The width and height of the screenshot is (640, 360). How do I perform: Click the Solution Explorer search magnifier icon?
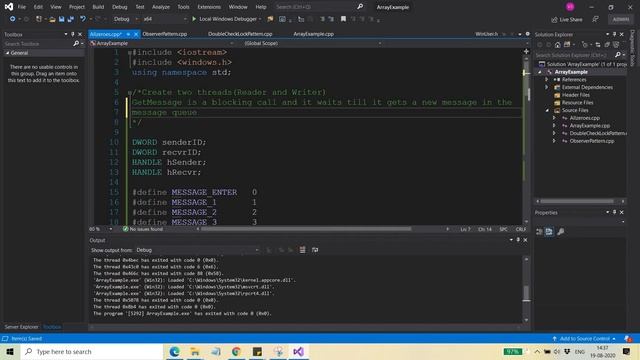[x=618, y=55]
